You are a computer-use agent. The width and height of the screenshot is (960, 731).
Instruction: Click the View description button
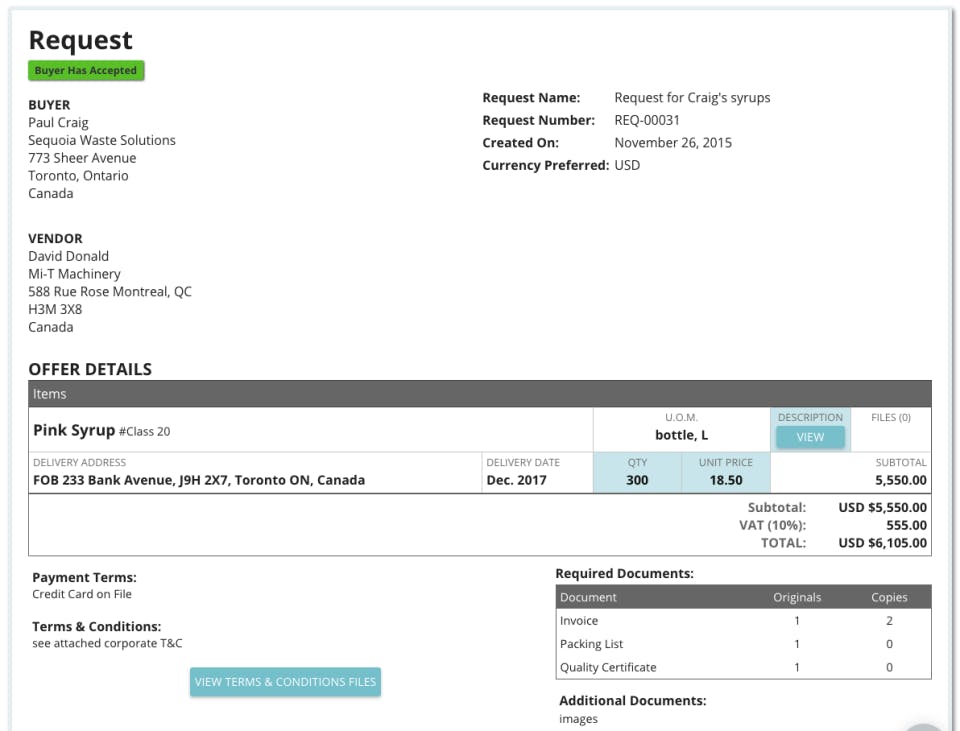810,437
